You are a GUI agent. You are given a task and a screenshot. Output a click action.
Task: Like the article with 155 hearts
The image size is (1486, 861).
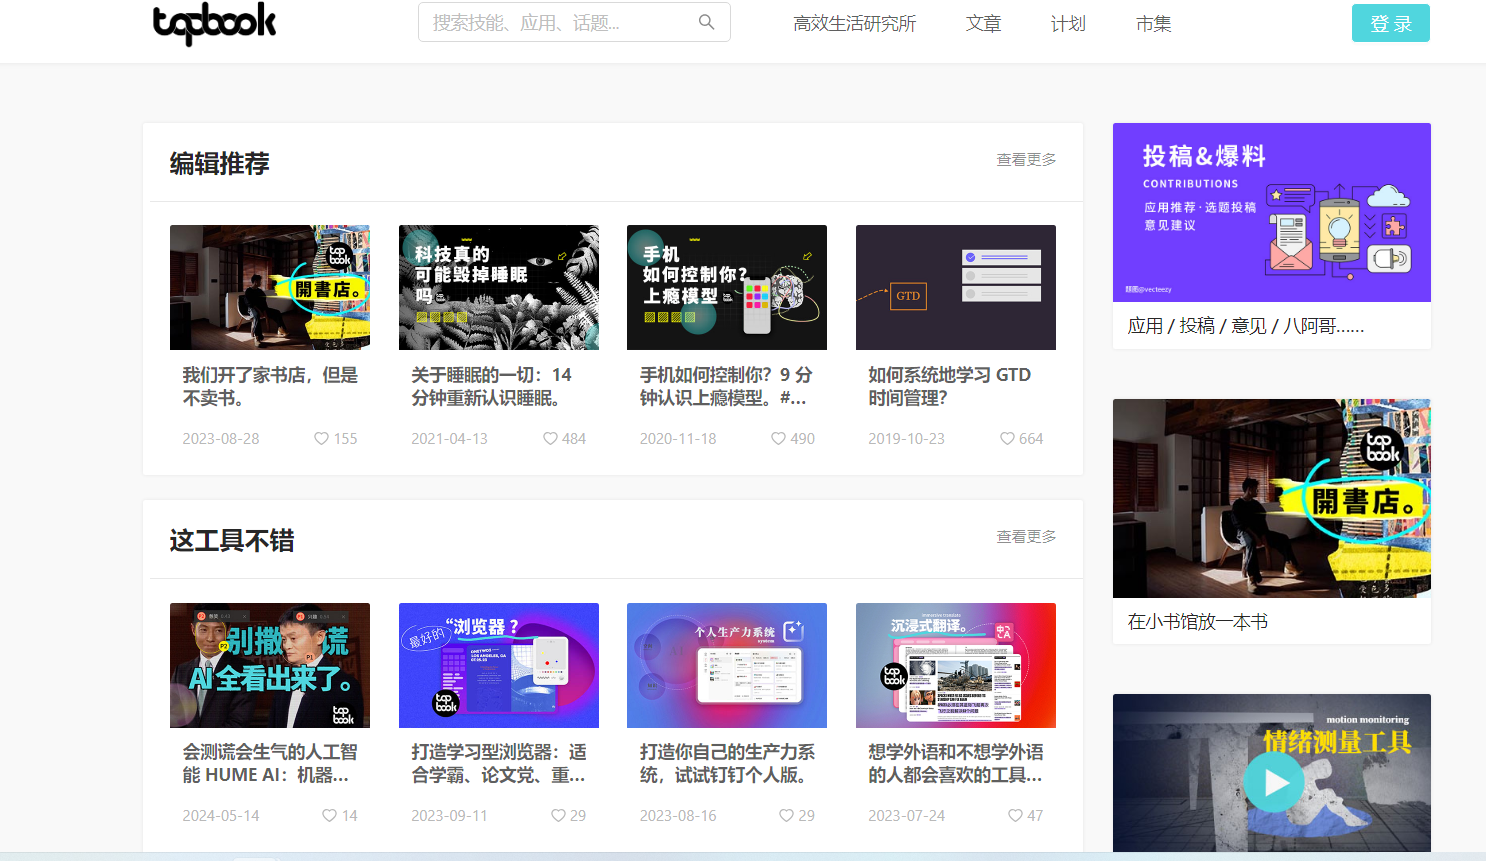point(321,439)
